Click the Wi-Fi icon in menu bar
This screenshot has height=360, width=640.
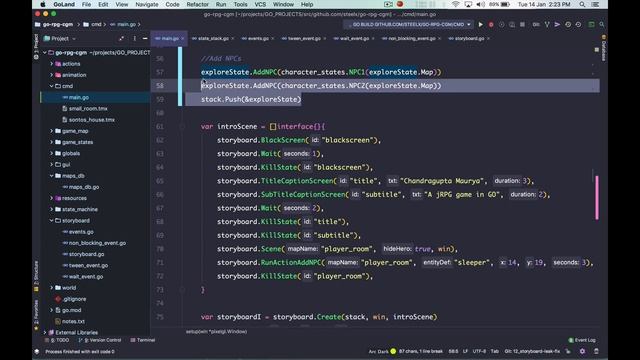[456, 4]
